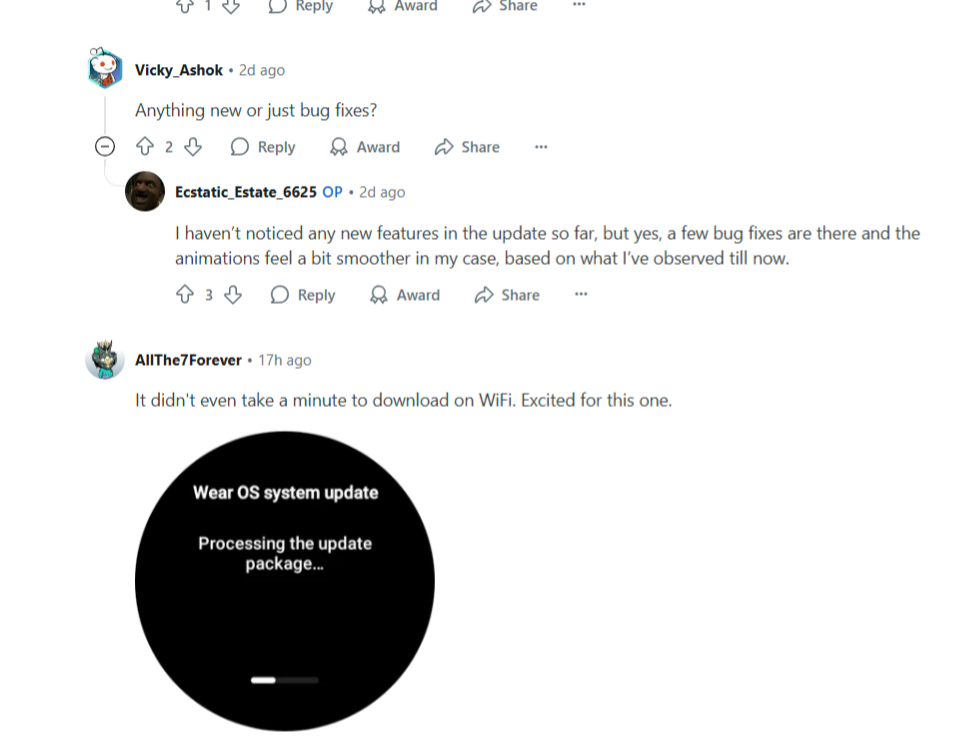Screen dimensions: 972x737
Task: Open more options on Vicky_Ashok's comment
Action: click(541, 147)
